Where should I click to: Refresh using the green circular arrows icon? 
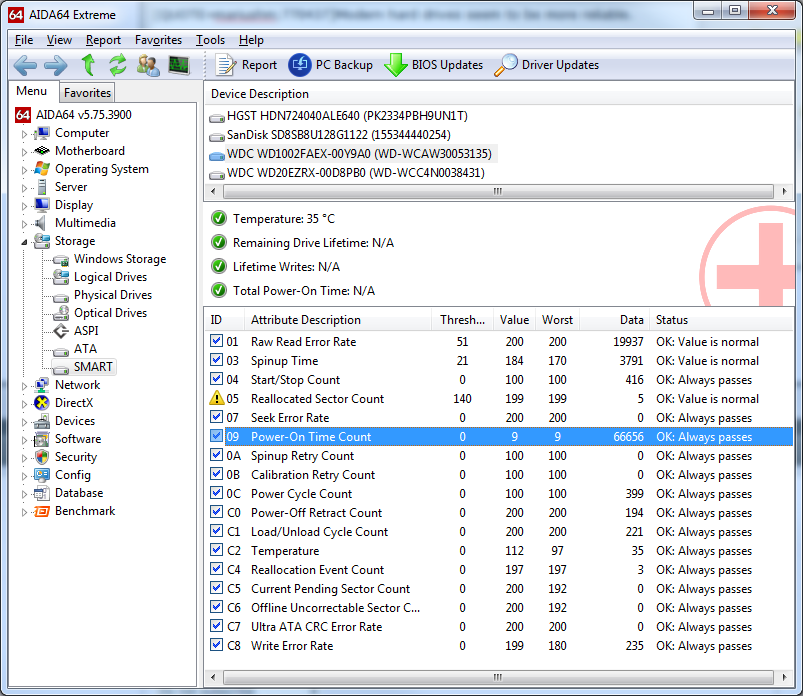pyautogui.click(x=118, y=65)
